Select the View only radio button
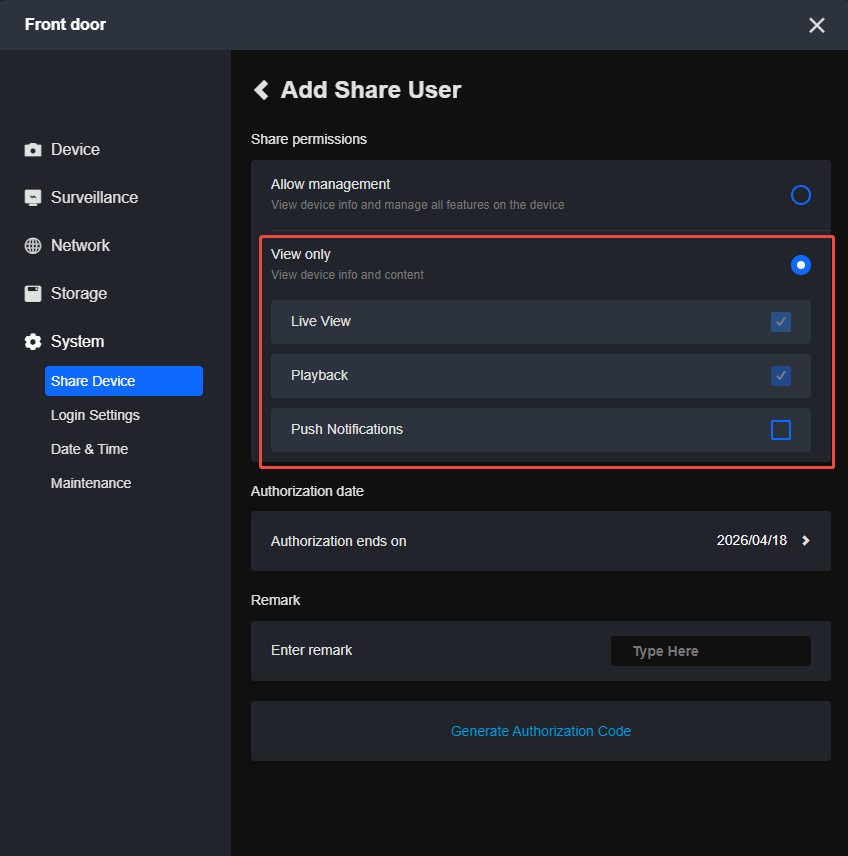 pyautogui.click(x=800, y=265)
